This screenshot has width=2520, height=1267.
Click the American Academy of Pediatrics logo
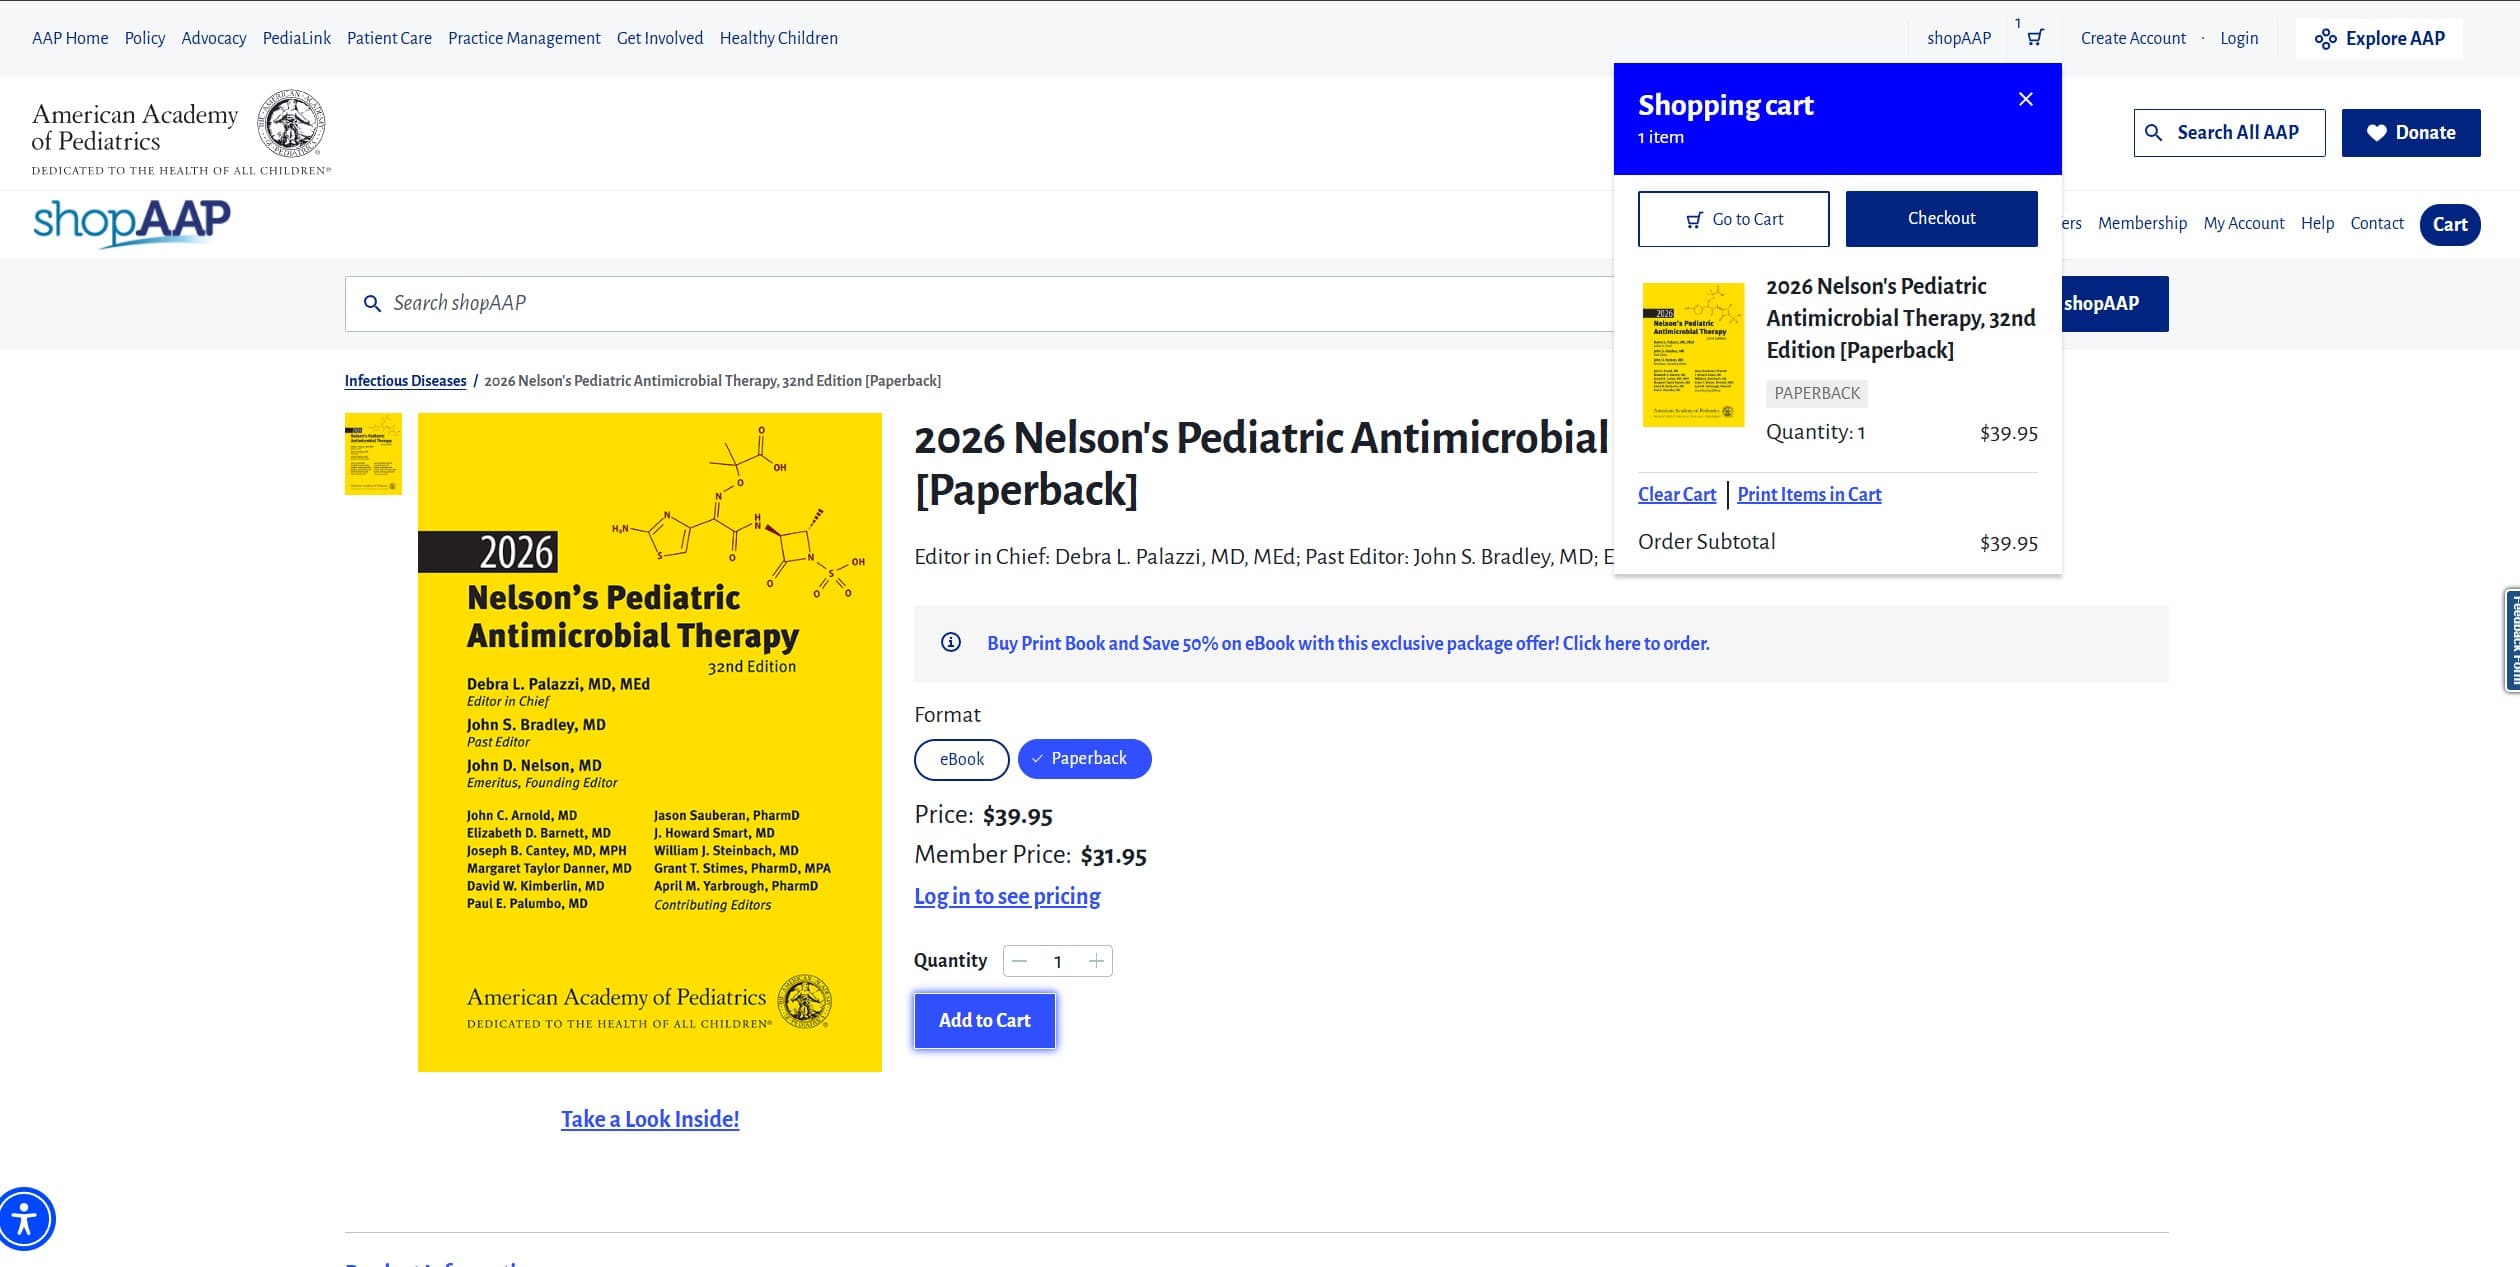pyautogui.click(x=180, y=131)
